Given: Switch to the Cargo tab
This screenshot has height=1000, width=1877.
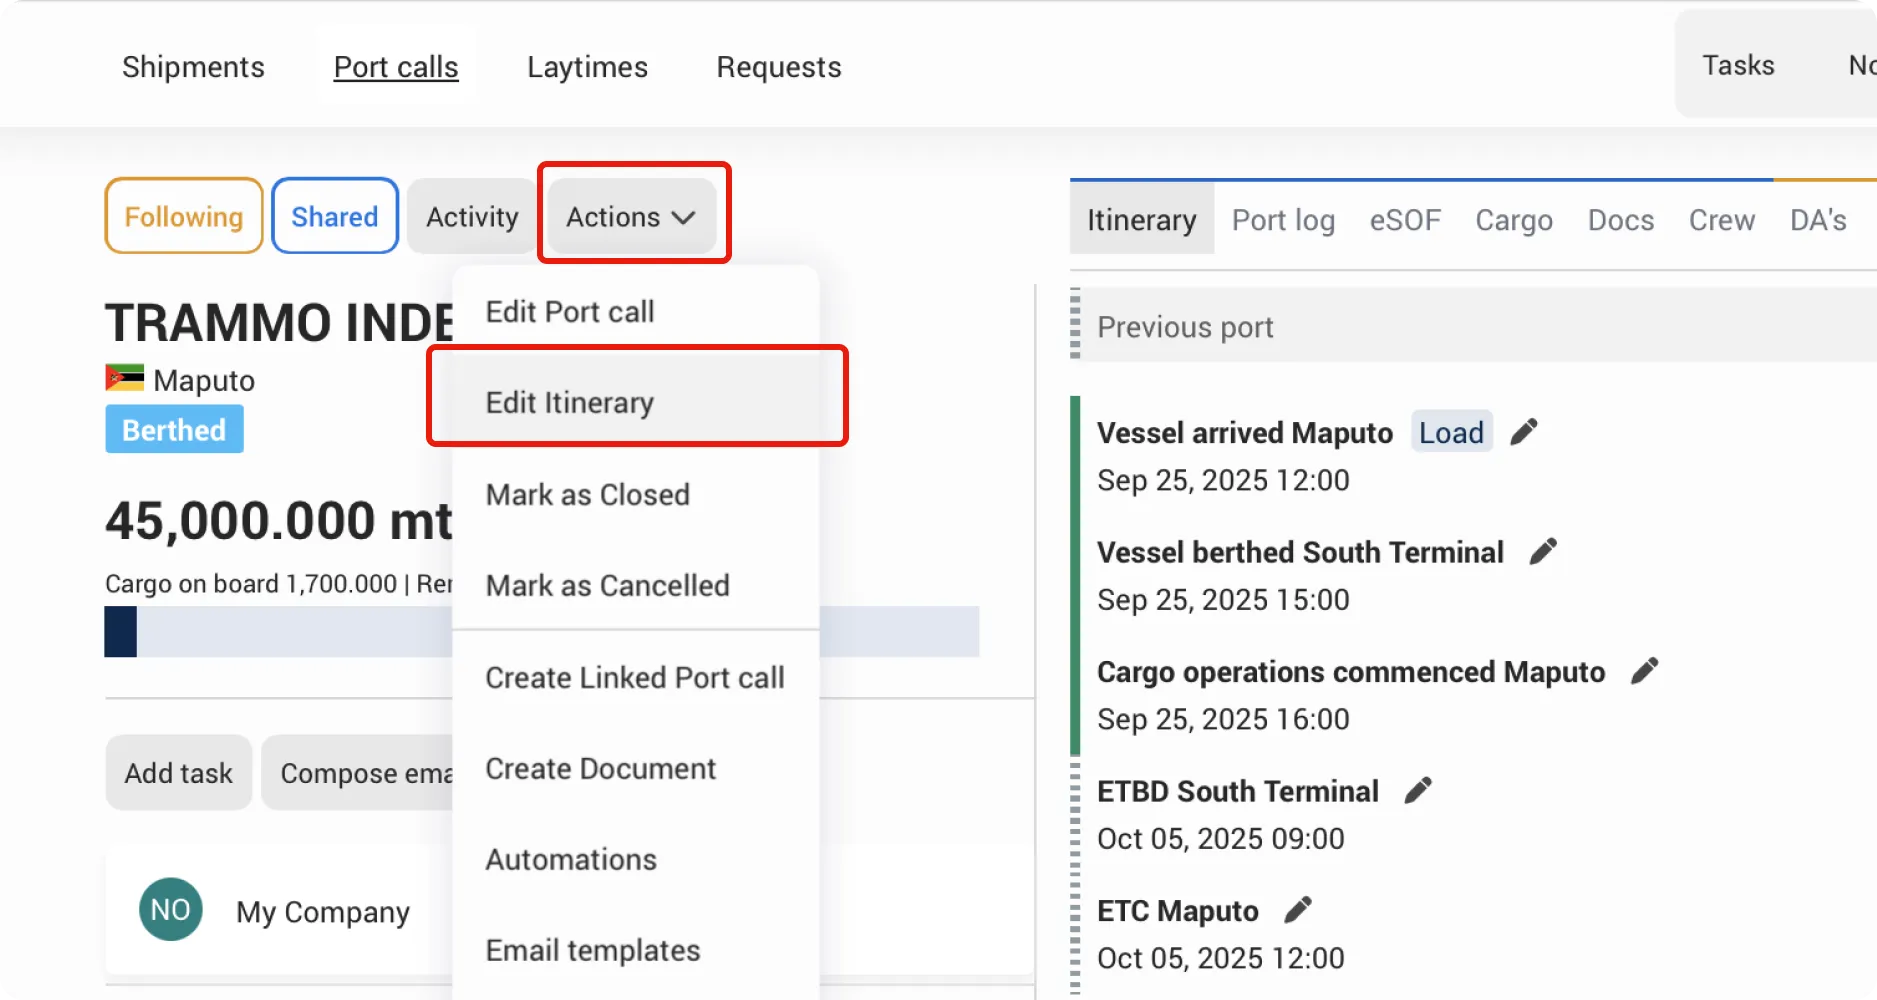Looking at the screenshot, I should click(x=1514, y=219).
